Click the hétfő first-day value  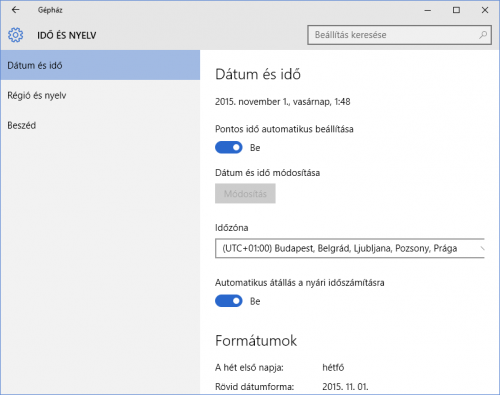point(333,367)
